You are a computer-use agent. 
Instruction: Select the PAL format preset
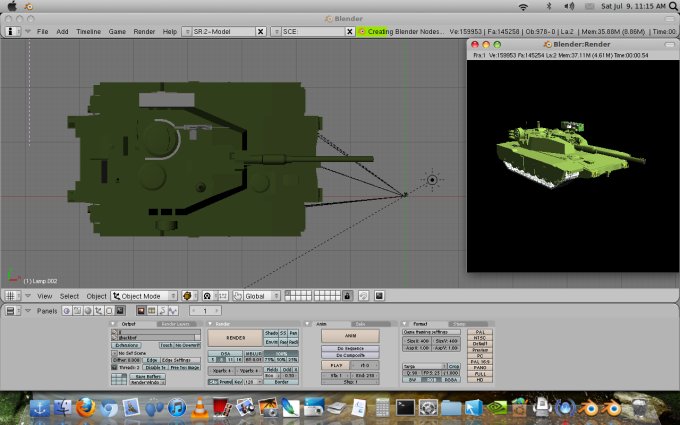pos(478,331)
